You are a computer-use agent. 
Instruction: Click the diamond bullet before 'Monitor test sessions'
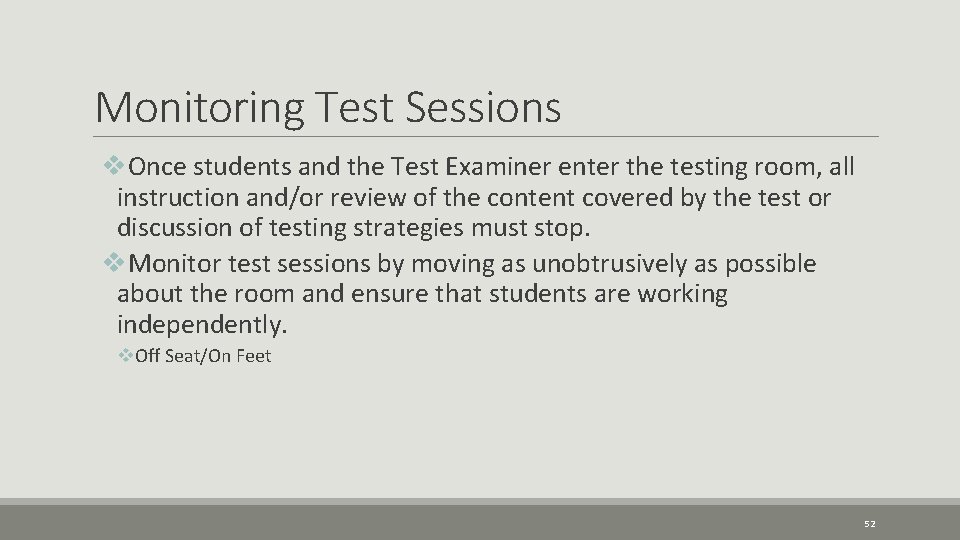point(120,264)
